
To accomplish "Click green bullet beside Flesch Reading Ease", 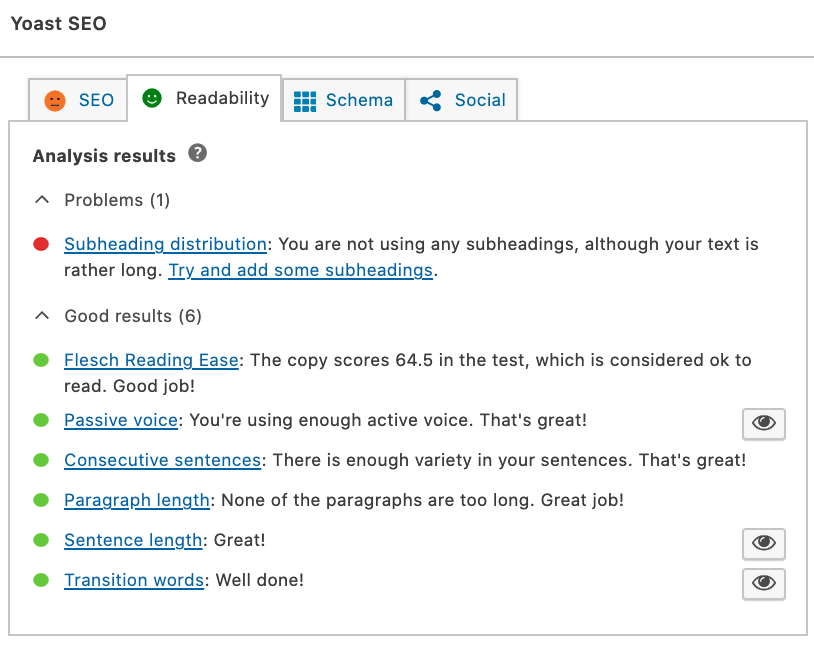I will [41, 360].
